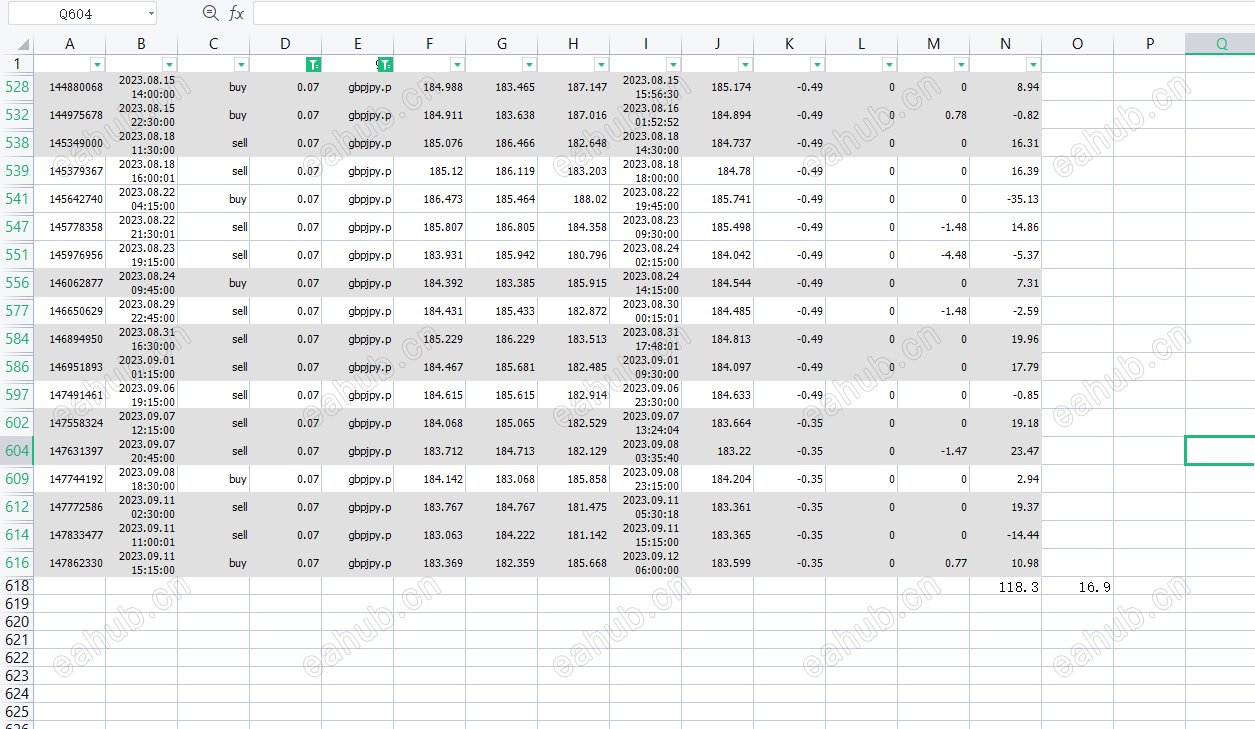Viewport: 1255px width, 729px height.
Task: Open filter dropdown in column K
Action: coord(817,64)
